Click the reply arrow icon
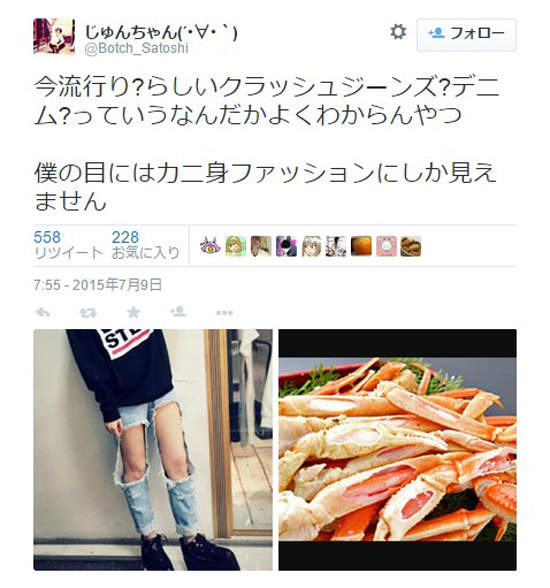The image size is (550, 588). 43,312
